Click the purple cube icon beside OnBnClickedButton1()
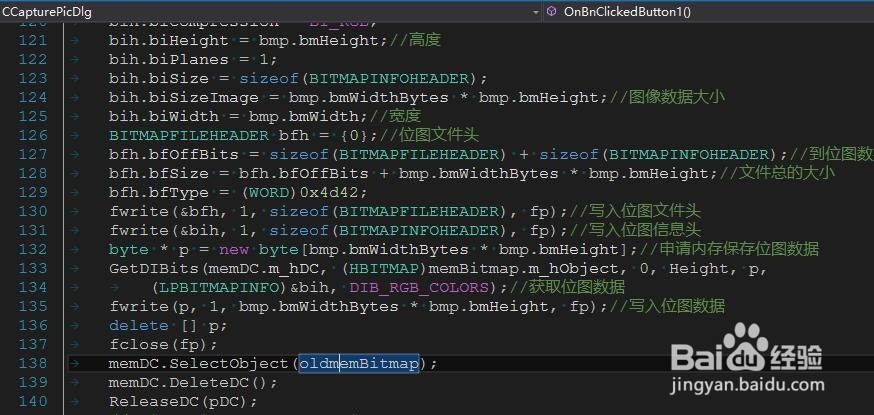Image resolution: width=874 pixels, height=415 pixels. (552, 11)
